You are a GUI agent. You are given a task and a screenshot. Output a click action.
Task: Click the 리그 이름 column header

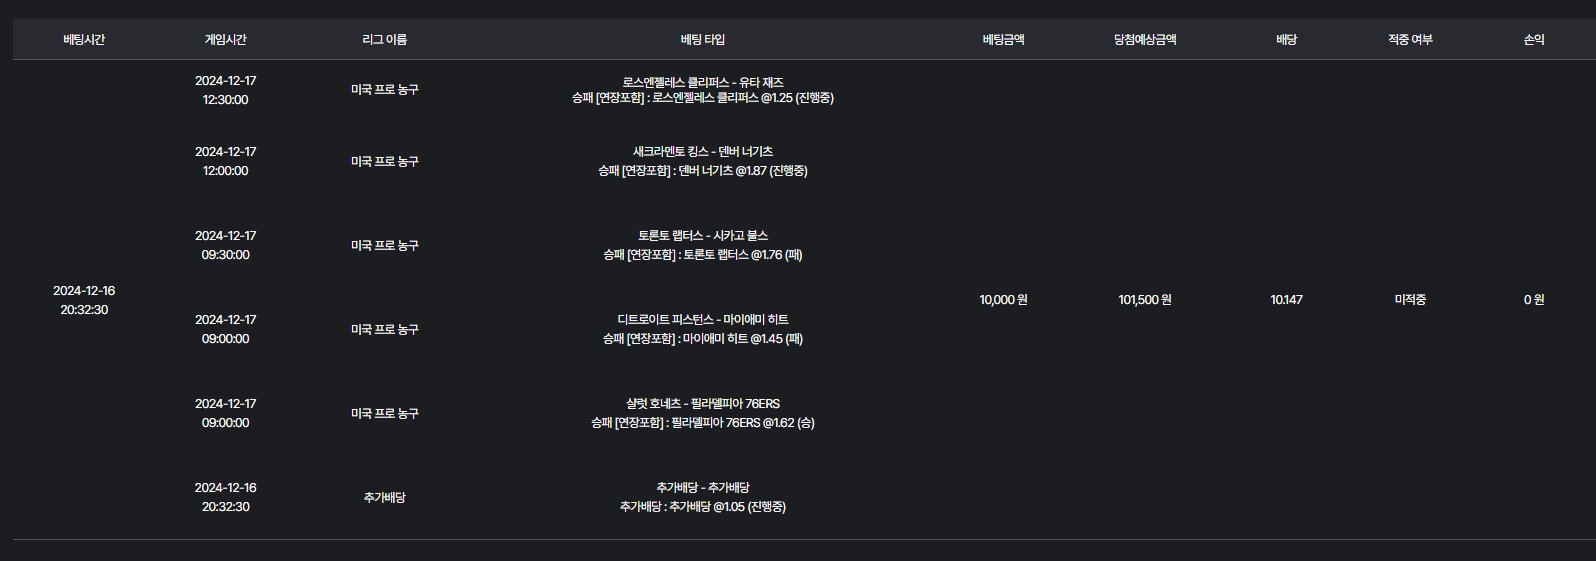[384, 40]
